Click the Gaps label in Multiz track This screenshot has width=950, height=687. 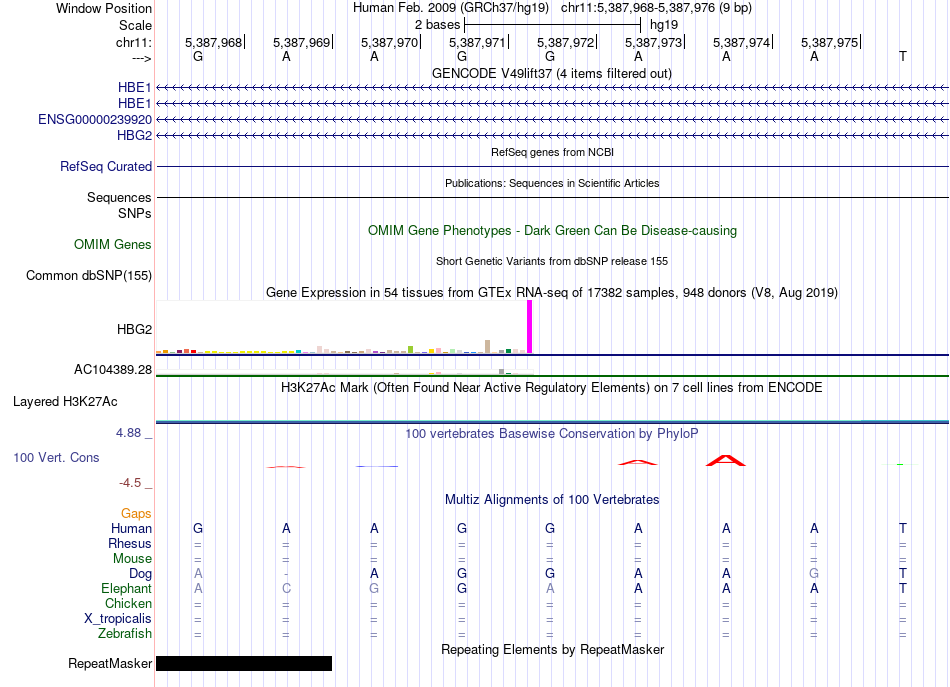pos(136,513)
